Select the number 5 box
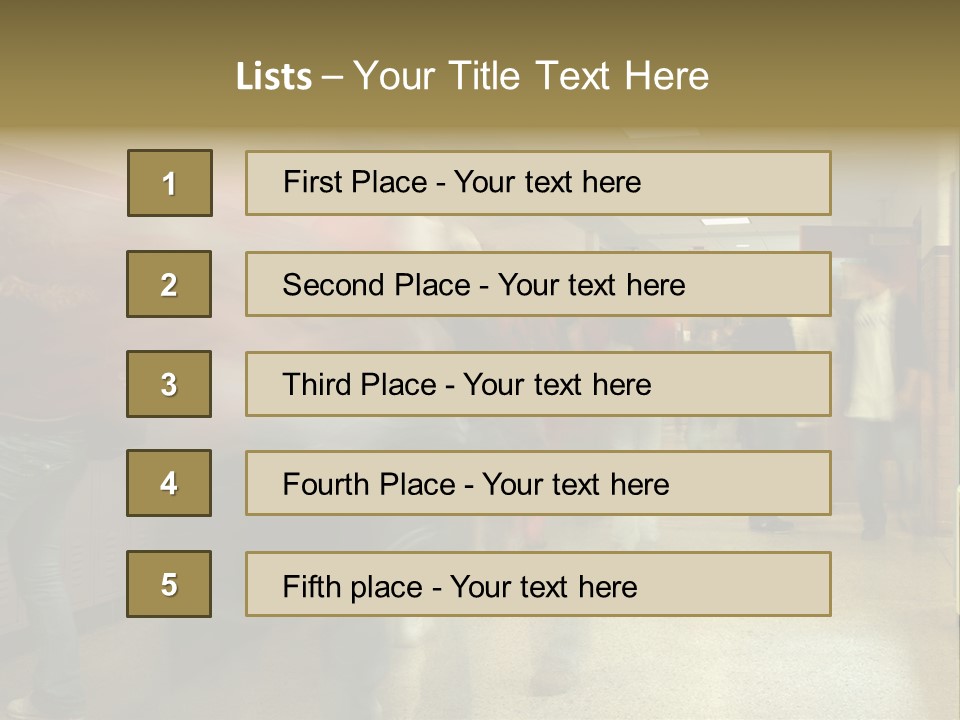Screen dimensions: 960x720 (x=169, y=584)
